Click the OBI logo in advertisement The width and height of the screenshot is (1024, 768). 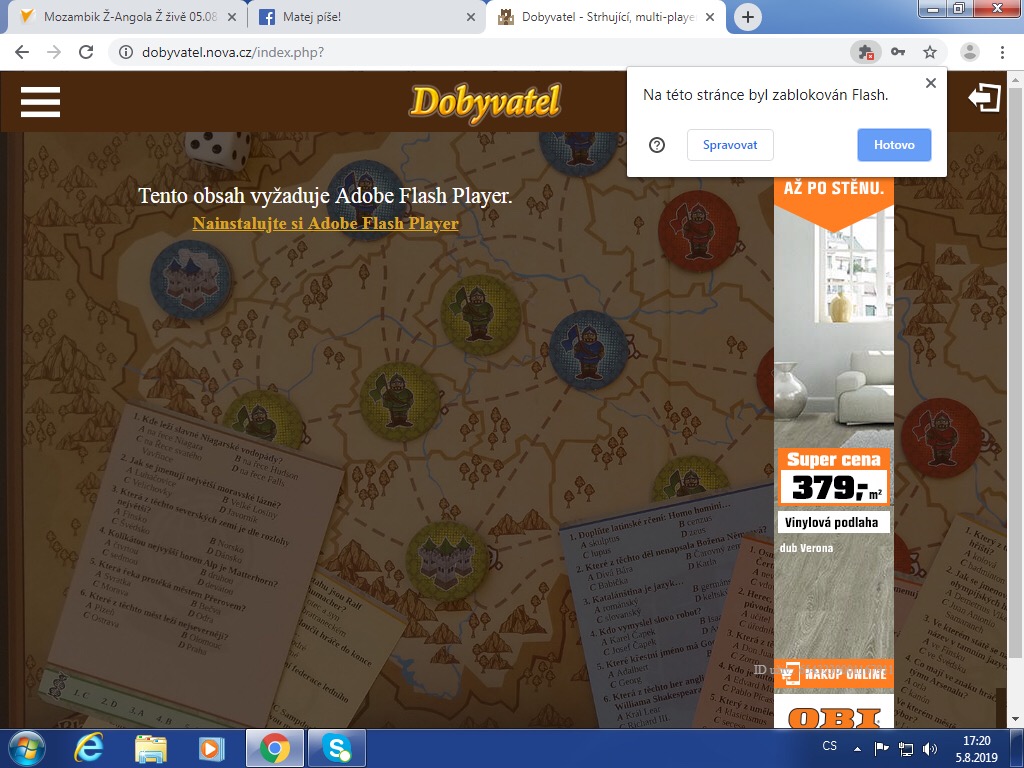point(834,717)
